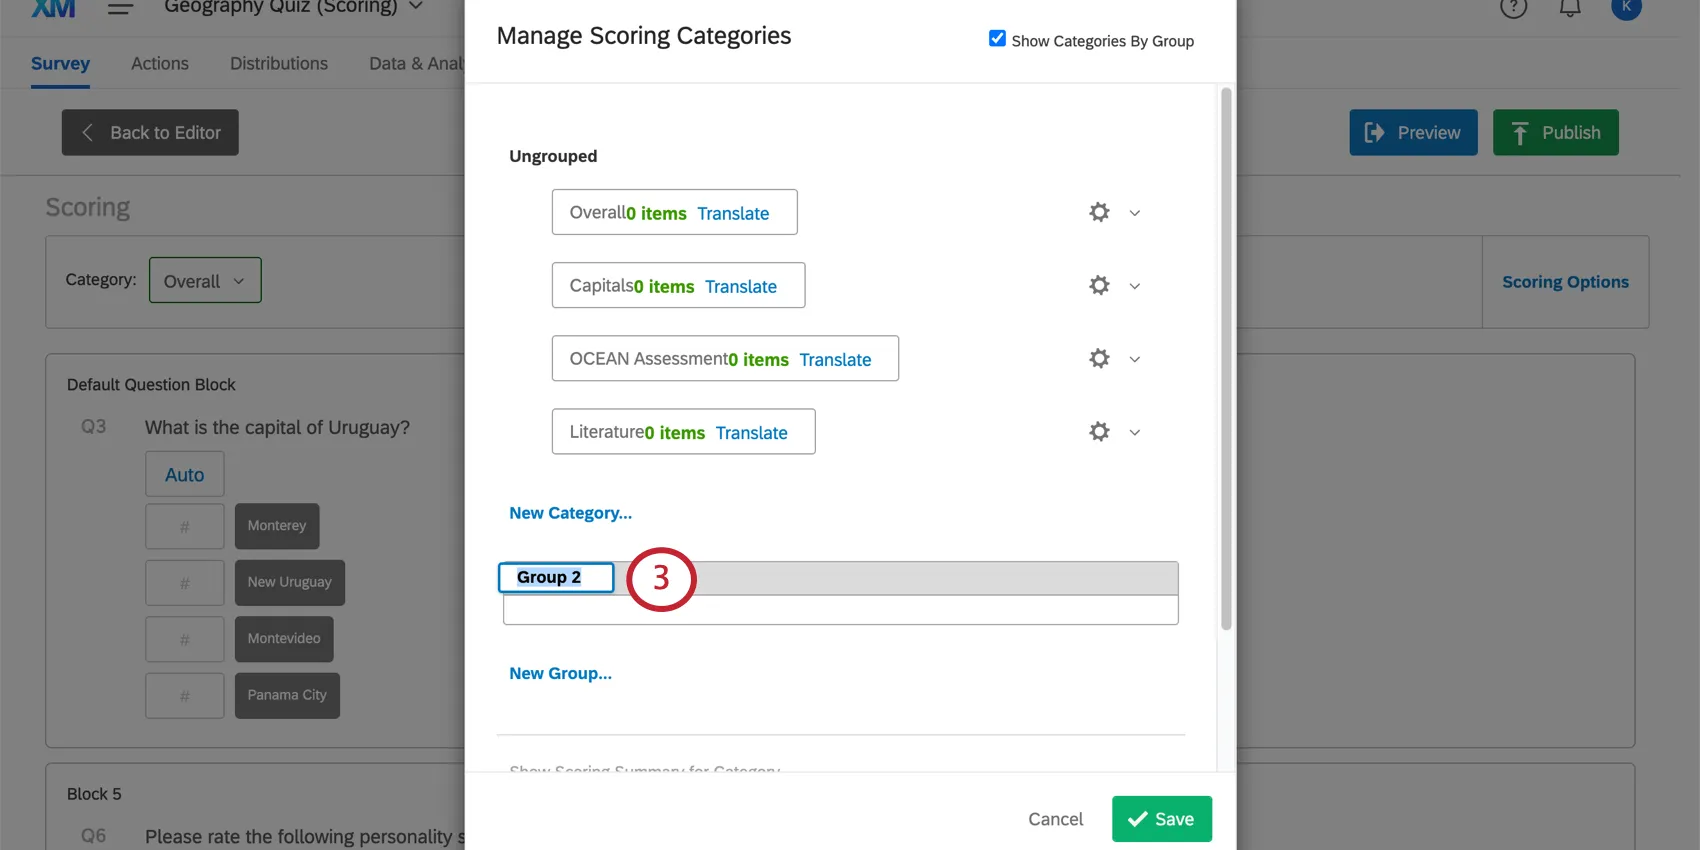This screenshot has width=1700, height=850.
Task: Open settings gear for Literature category
Action: 1098,431
